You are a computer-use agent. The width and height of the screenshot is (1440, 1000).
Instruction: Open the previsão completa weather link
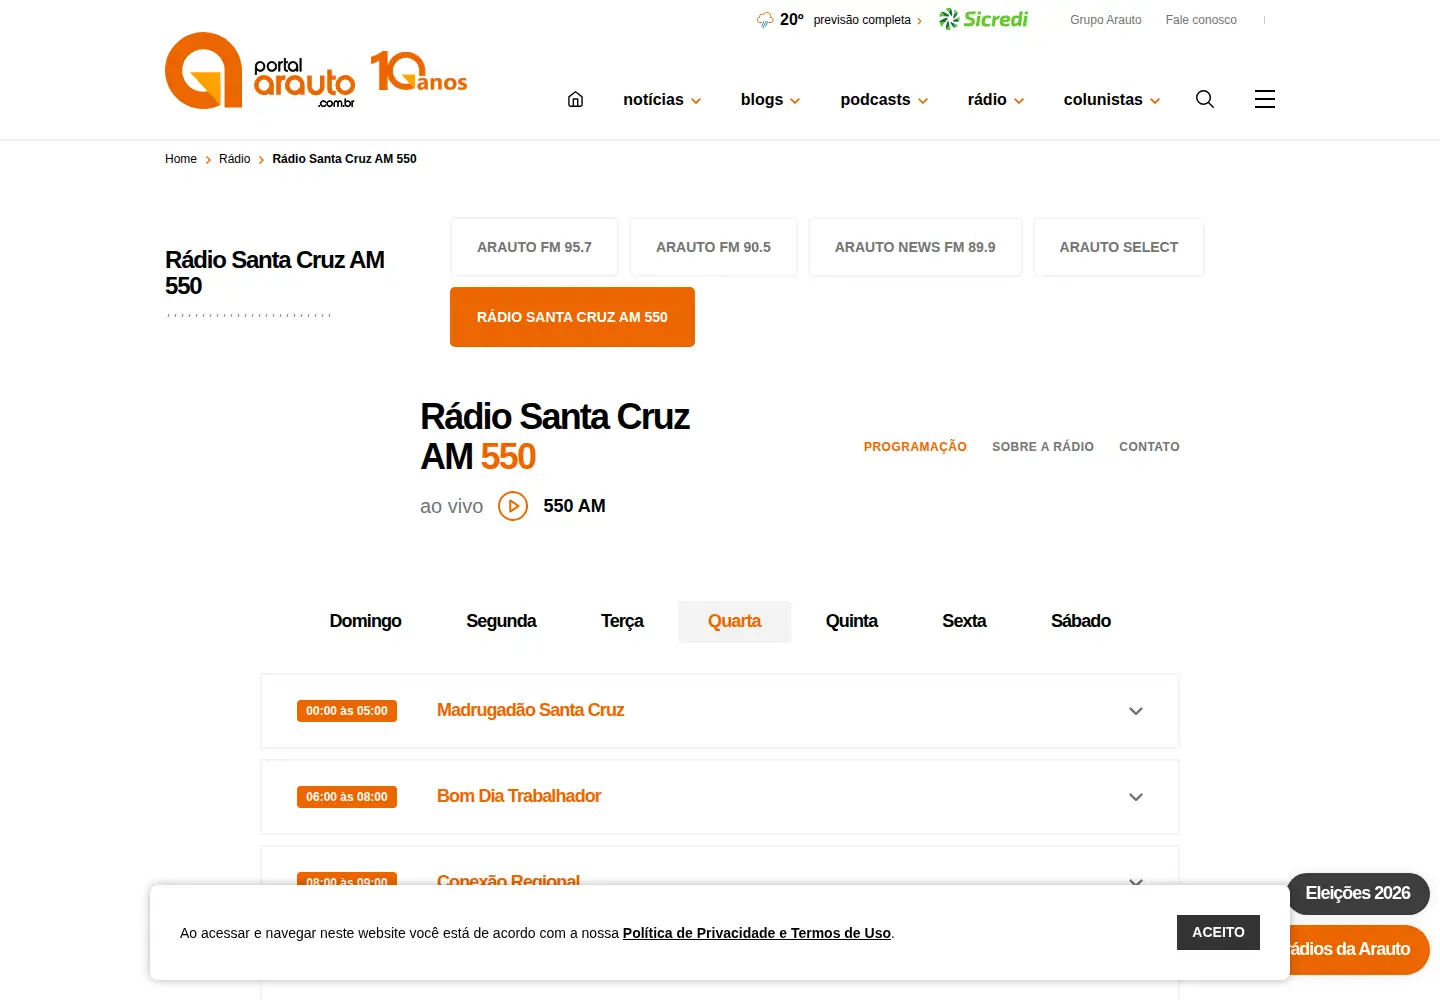(x=866, y=20)
